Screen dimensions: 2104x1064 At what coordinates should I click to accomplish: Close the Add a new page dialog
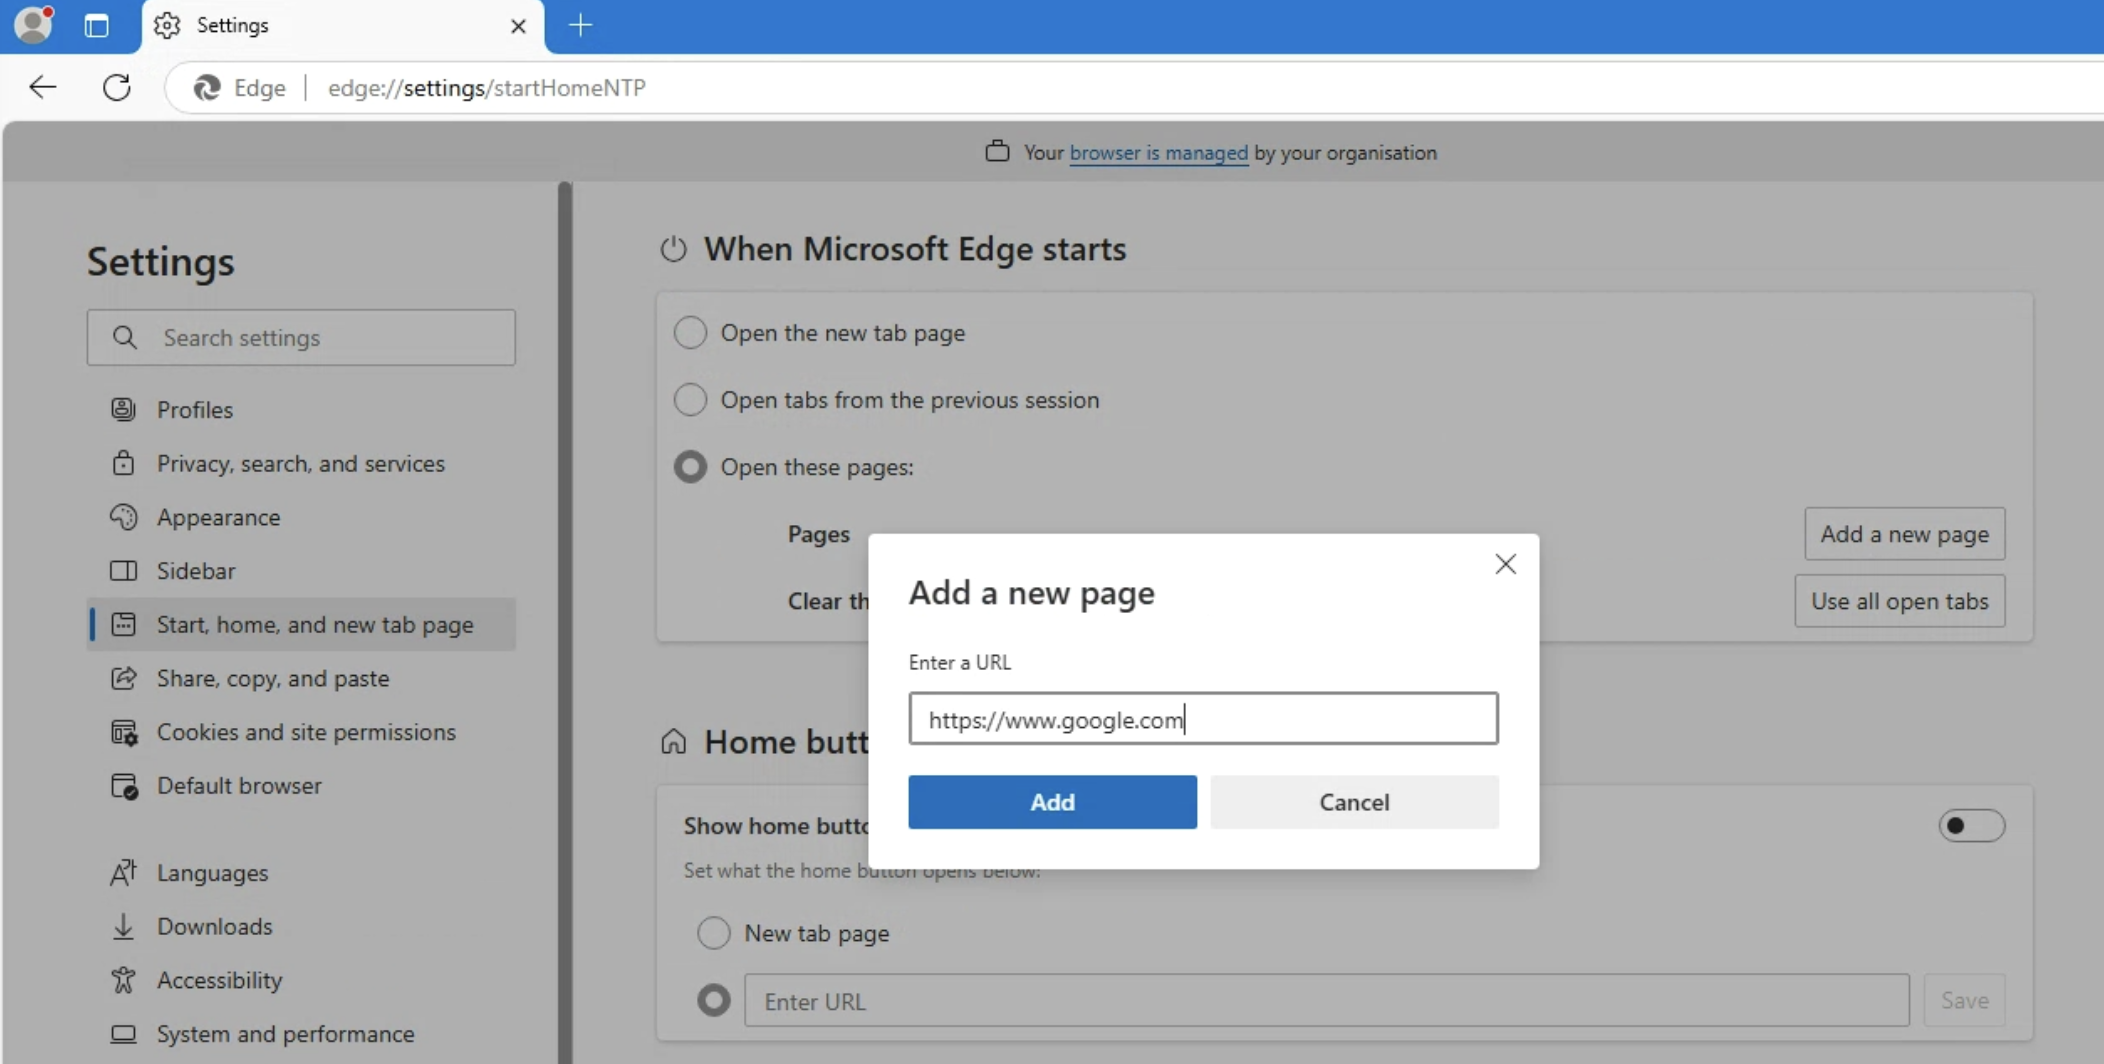click(1505, 564)
